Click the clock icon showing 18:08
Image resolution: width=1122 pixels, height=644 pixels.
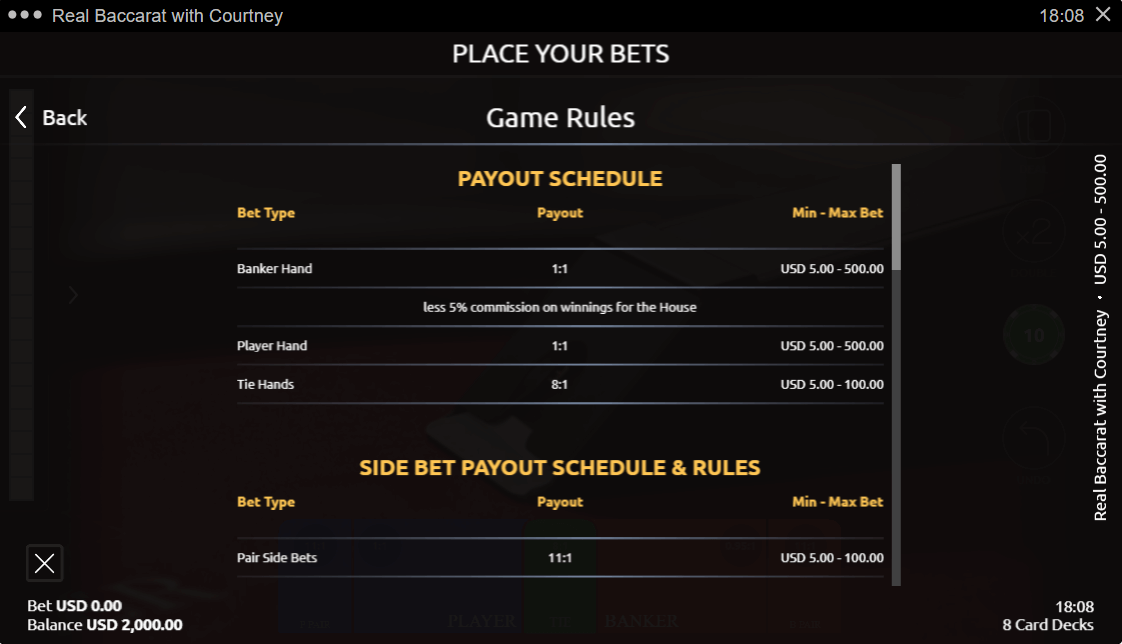tap(1075, 606)
